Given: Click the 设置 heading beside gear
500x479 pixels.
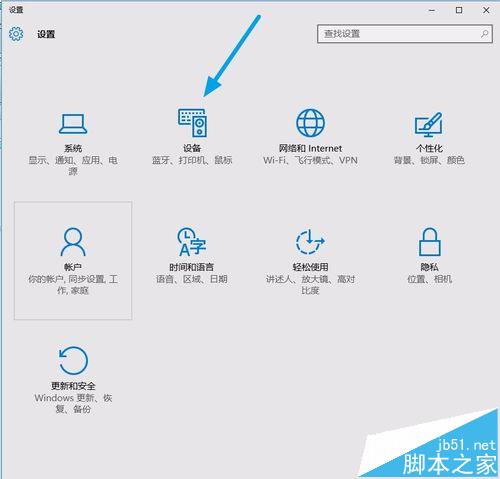Looking at the screenshot, I should pyautogui.click(x=46, y=34).
